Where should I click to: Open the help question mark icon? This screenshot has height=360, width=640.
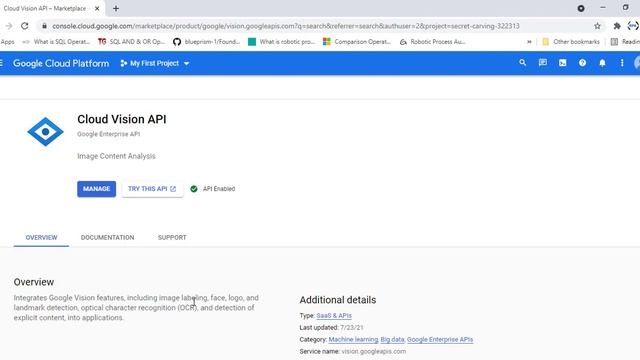pyautogui.click(x=582, y=63)
